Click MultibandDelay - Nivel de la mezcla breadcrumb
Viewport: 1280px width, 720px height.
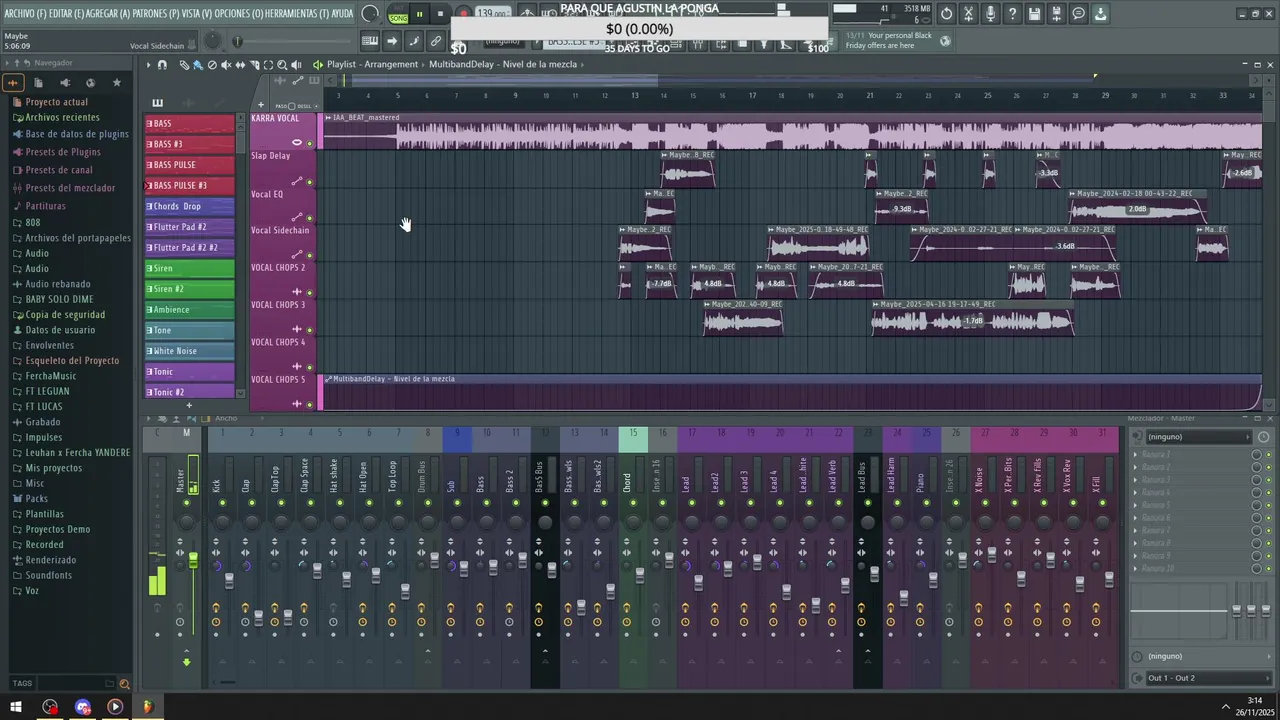(x=503, y=64)
